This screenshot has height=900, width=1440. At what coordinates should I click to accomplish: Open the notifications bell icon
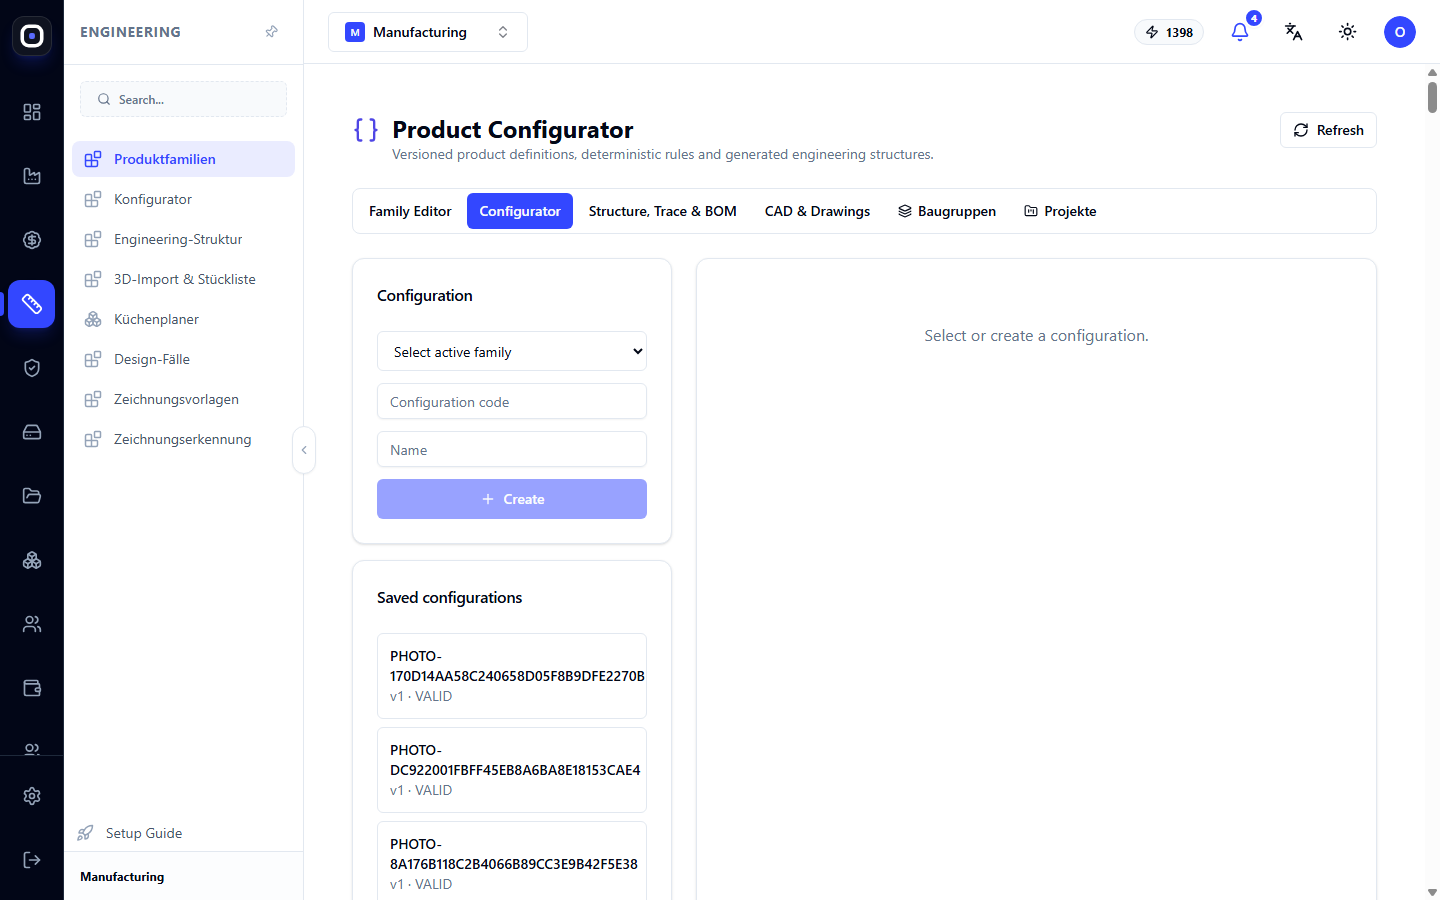1240,32
